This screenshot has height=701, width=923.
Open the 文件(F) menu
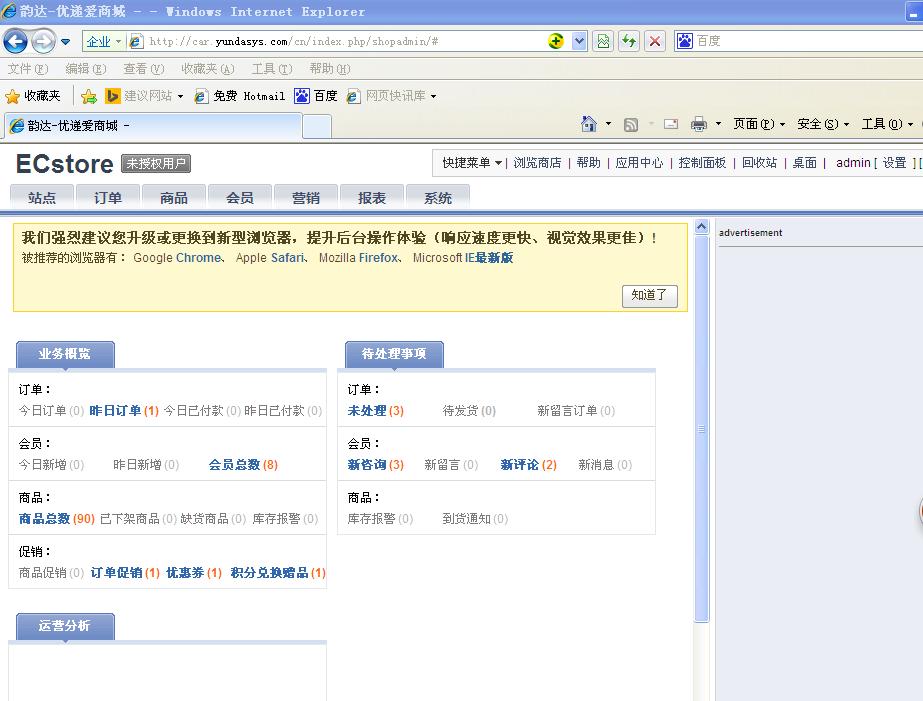[x=28, y=69]
